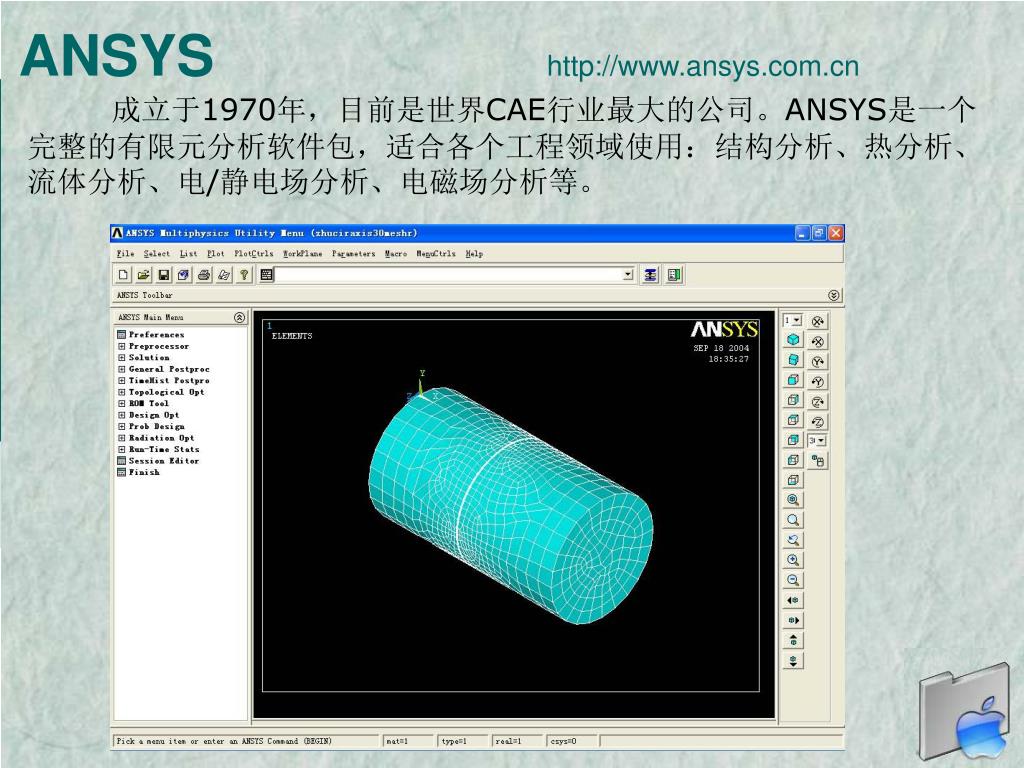The height and width of the screenshot is (768, 1024).
Task: Open the WorkPlane menu
Action: pyautogui.click(x=302, y=253)
